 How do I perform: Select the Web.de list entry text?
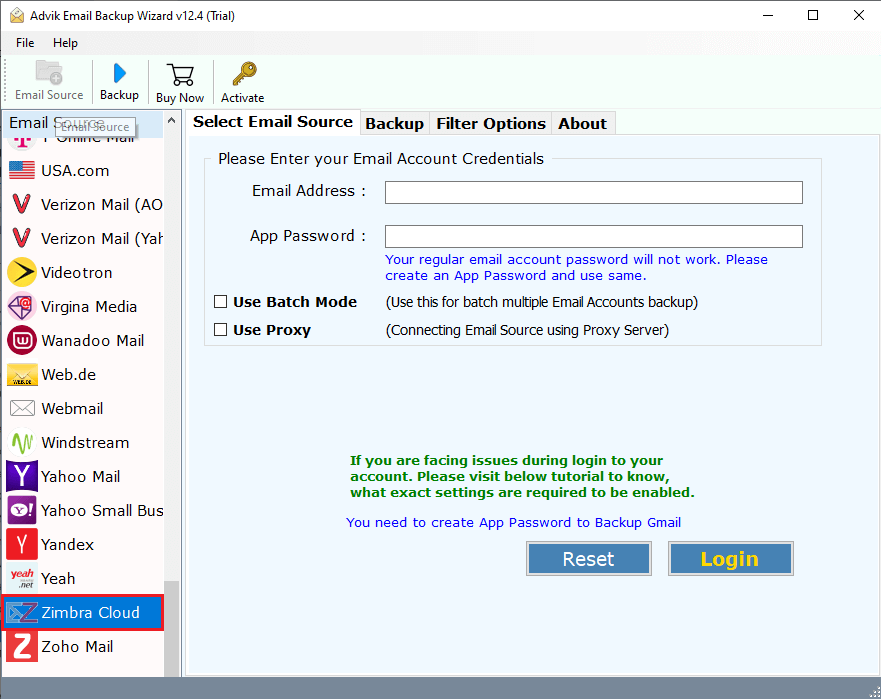(x=69, y=375)
